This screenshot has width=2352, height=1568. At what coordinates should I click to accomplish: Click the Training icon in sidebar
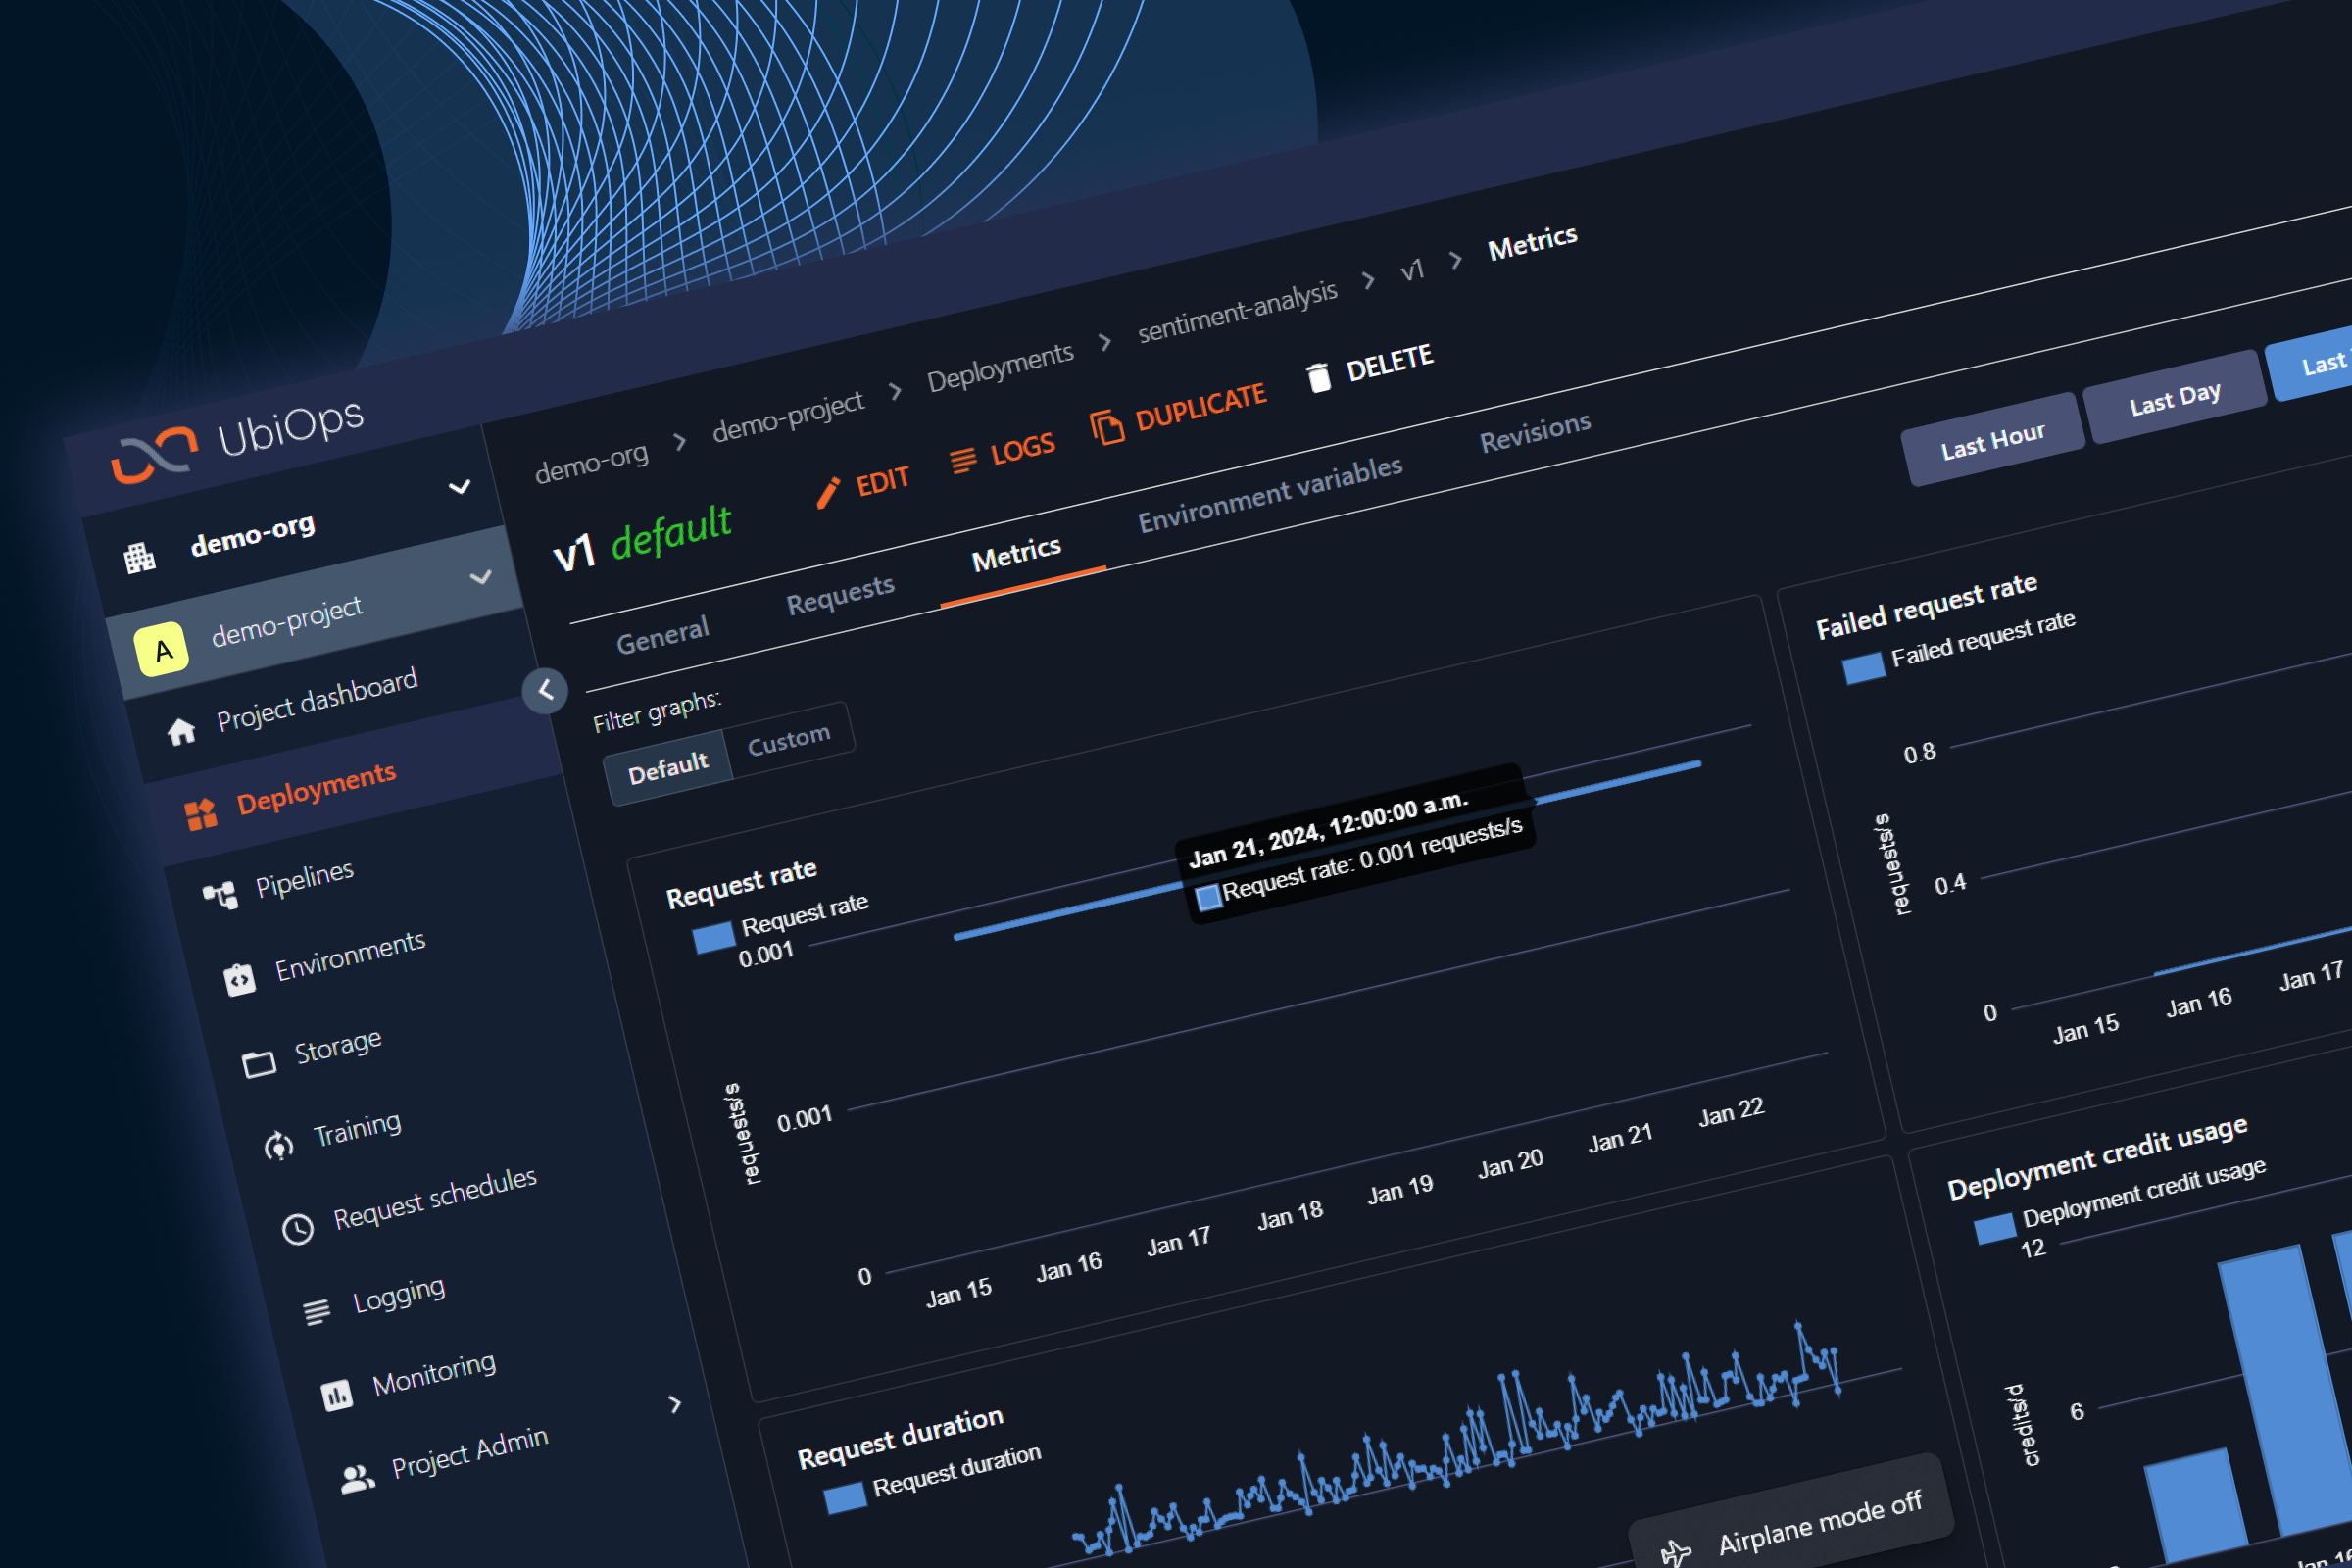pyautogui.click(x=279, y=1145)
